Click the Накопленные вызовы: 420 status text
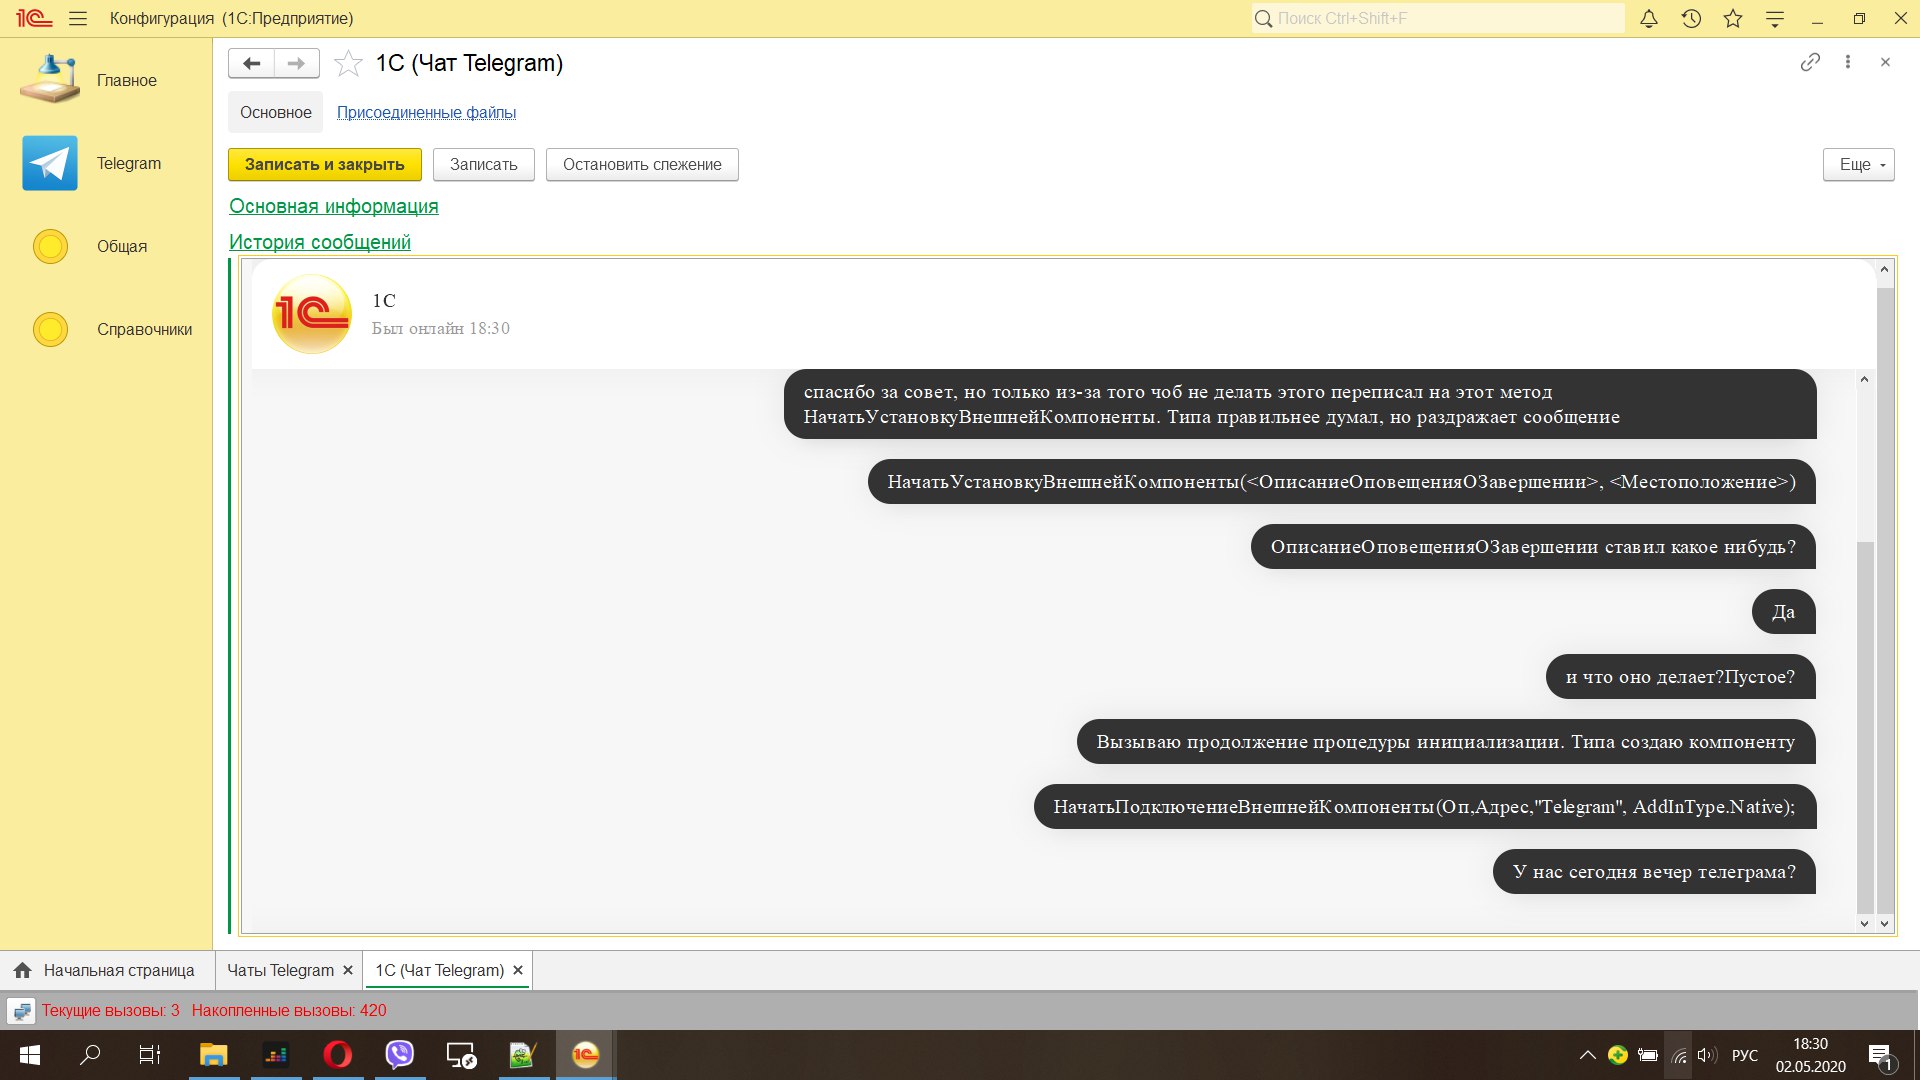This screenshot has height=1080, width=1920. pos(289,1010)
